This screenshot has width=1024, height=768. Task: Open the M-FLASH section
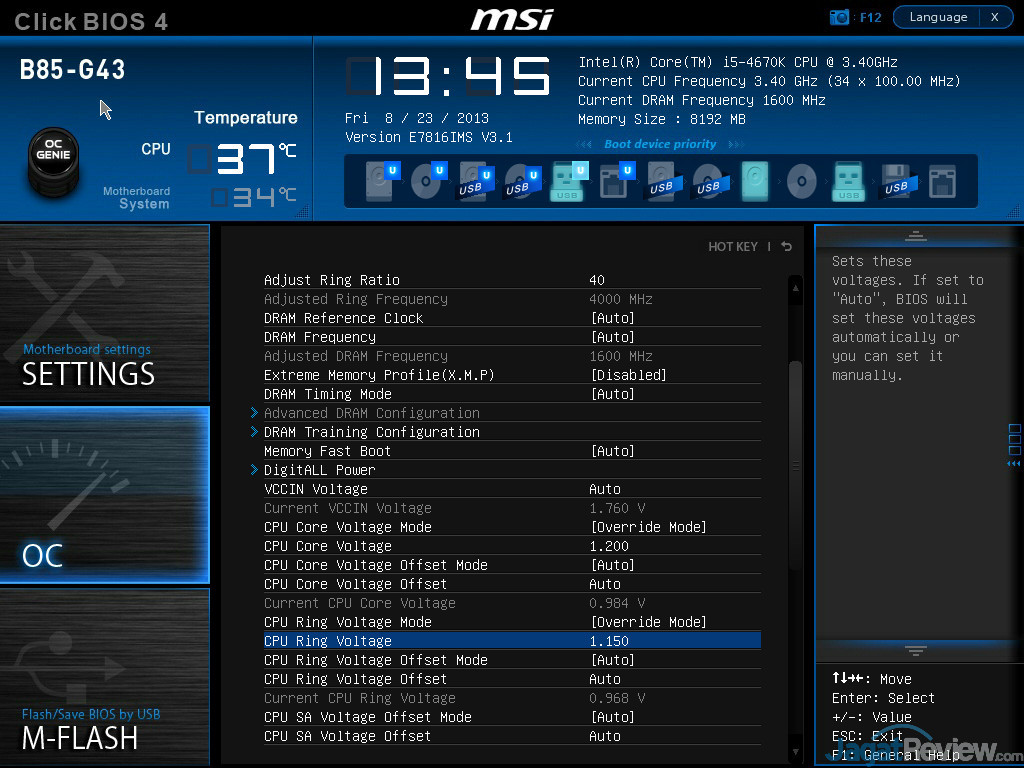[x=104, y=676]
